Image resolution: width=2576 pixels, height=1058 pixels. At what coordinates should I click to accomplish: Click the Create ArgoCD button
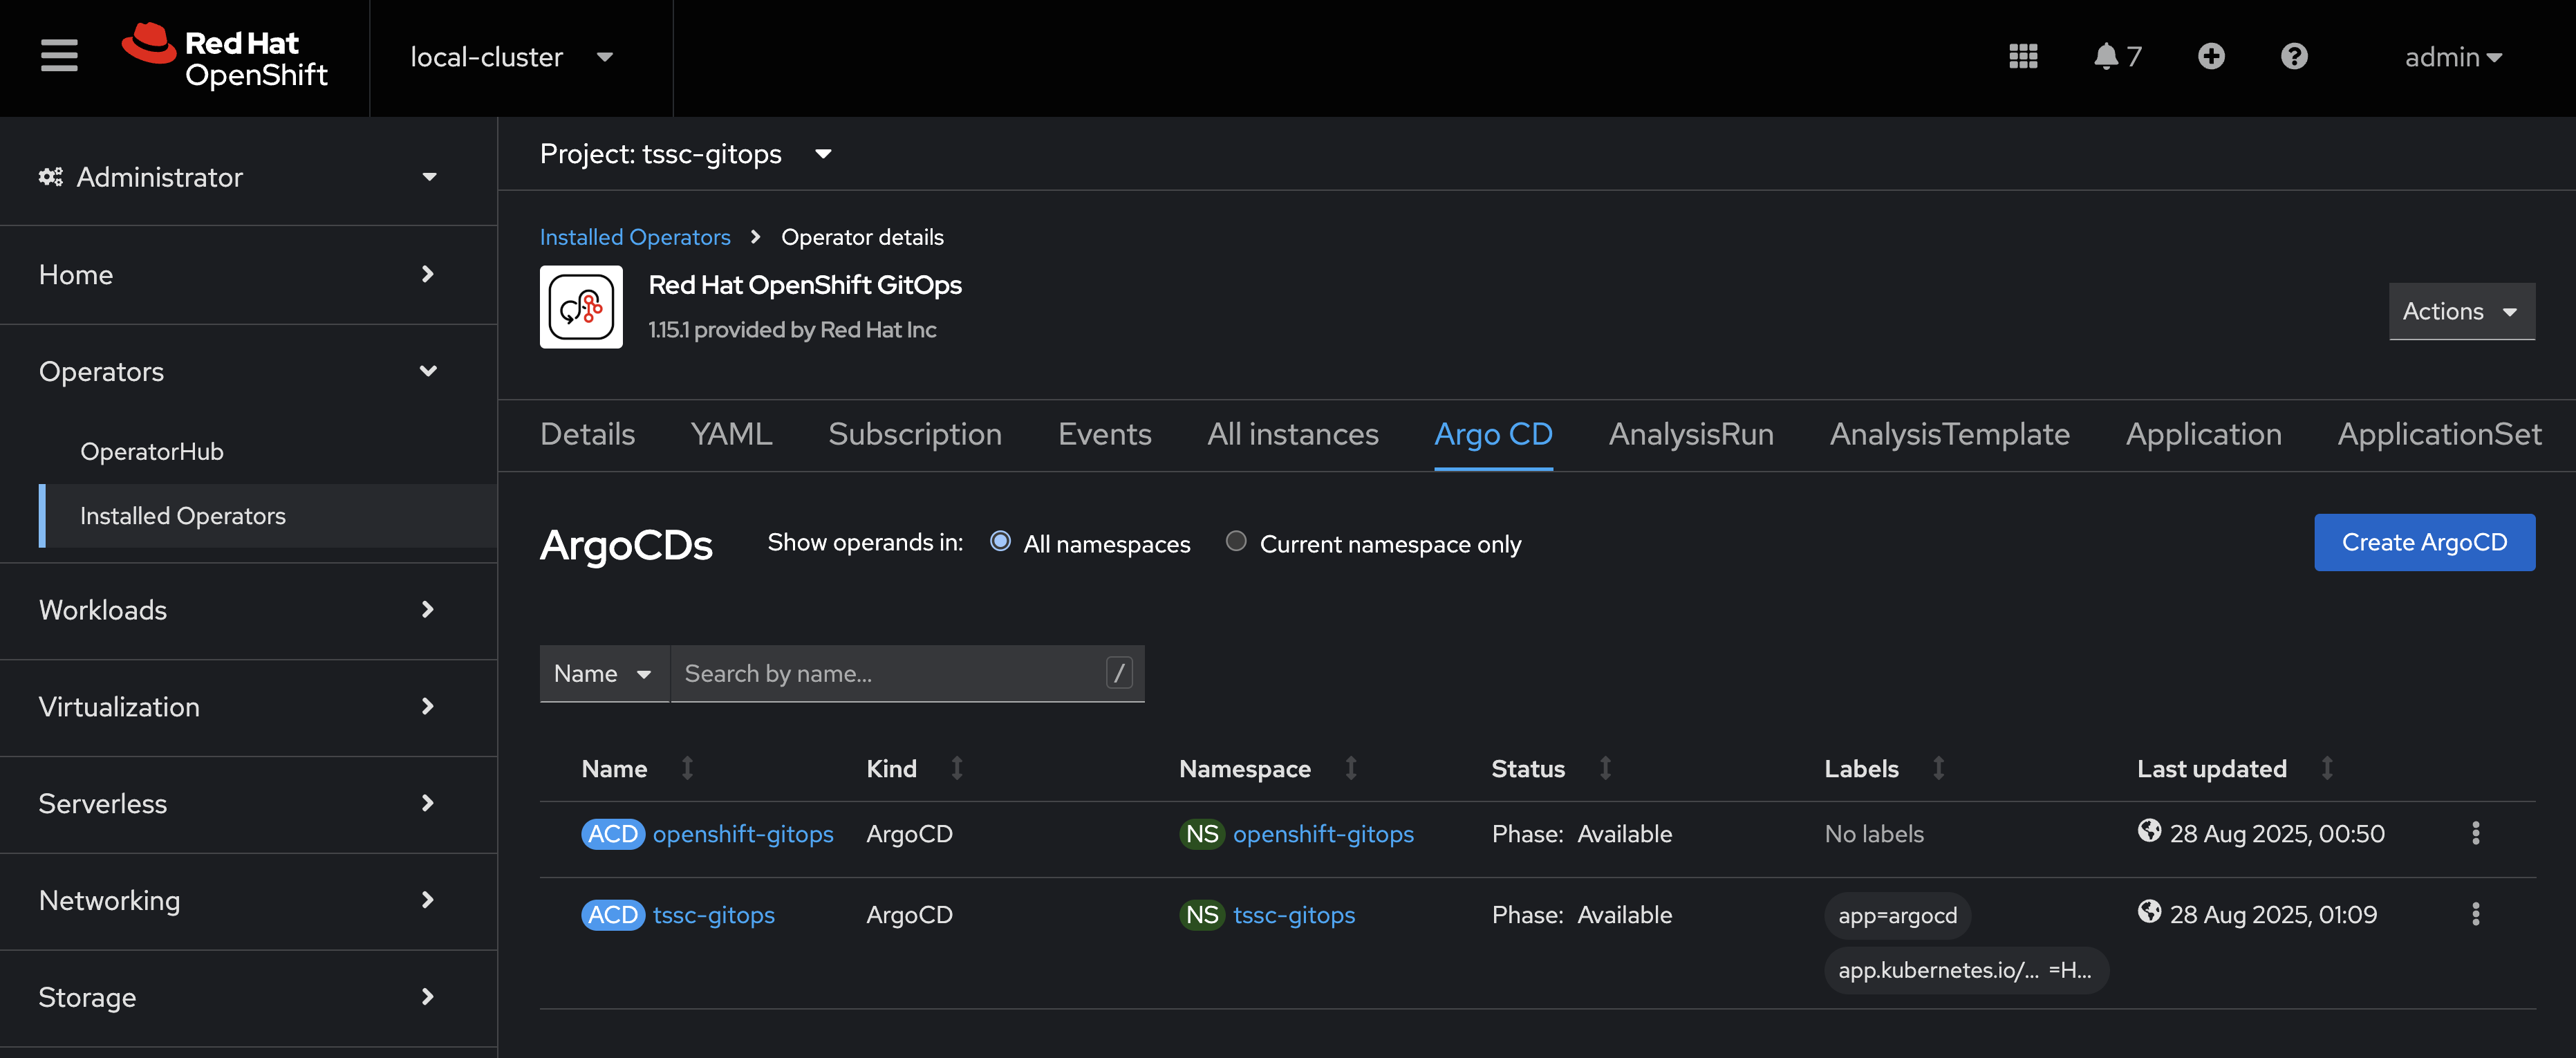tap(2424, 542)
